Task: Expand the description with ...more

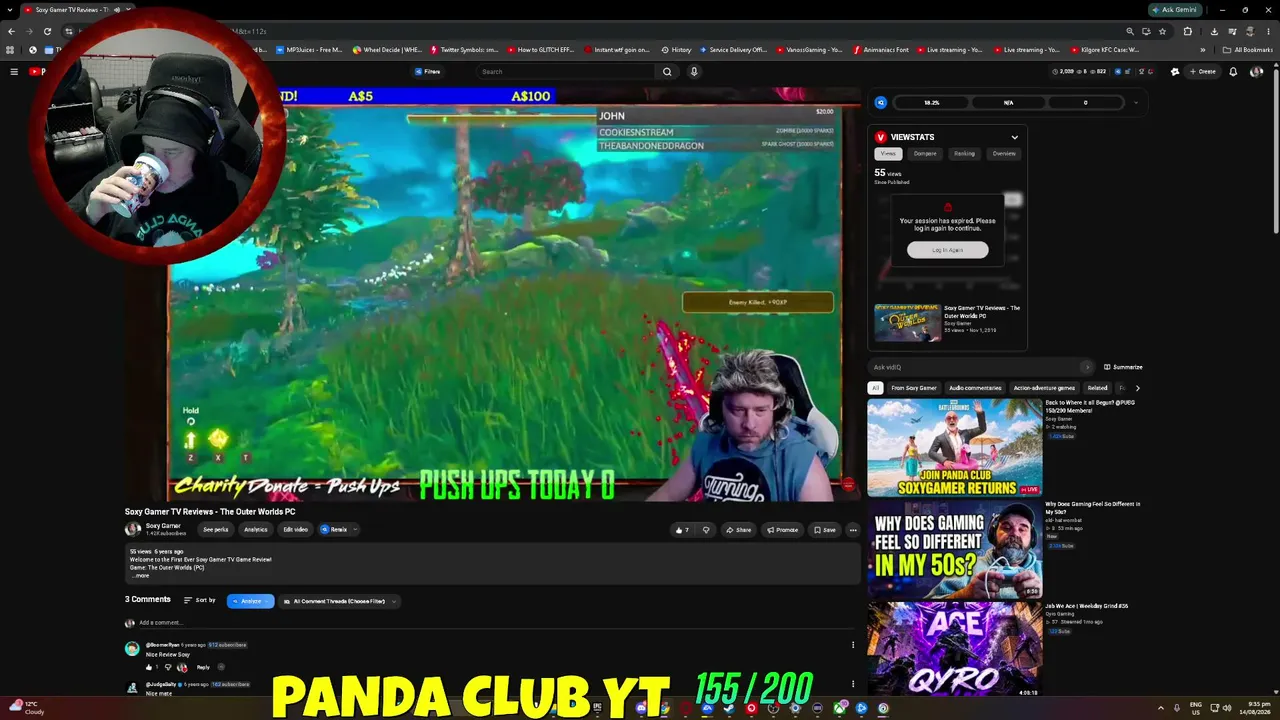Action: point(140,576)
